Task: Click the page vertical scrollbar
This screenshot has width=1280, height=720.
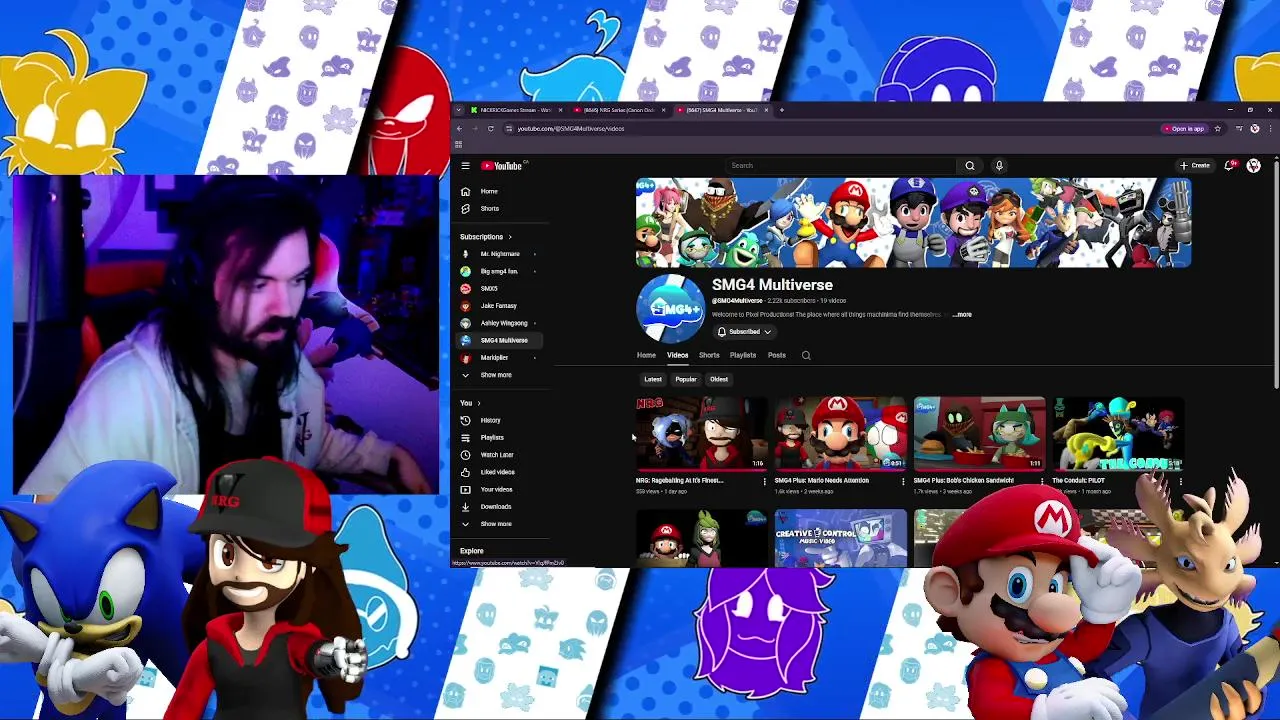Action: point(1276,275)
